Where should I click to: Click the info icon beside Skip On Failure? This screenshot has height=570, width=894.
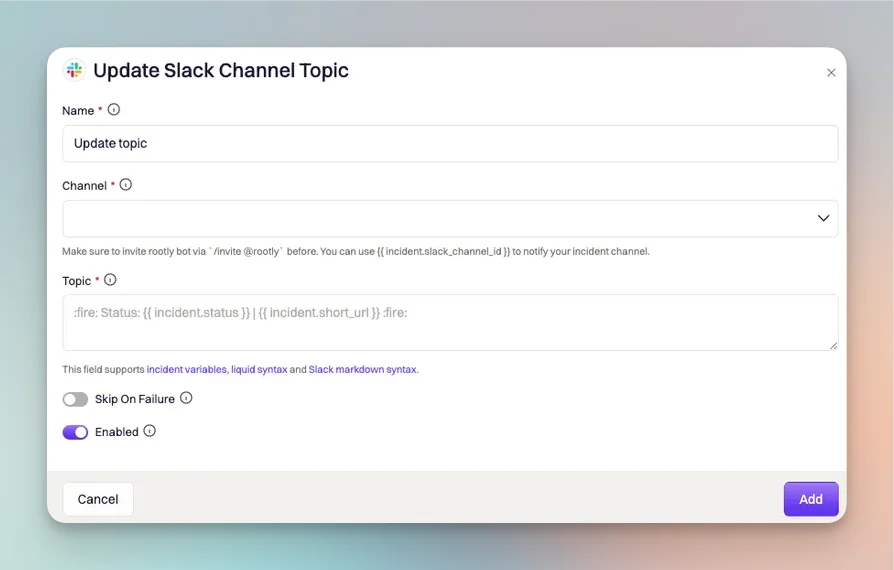tap(186, 398)
